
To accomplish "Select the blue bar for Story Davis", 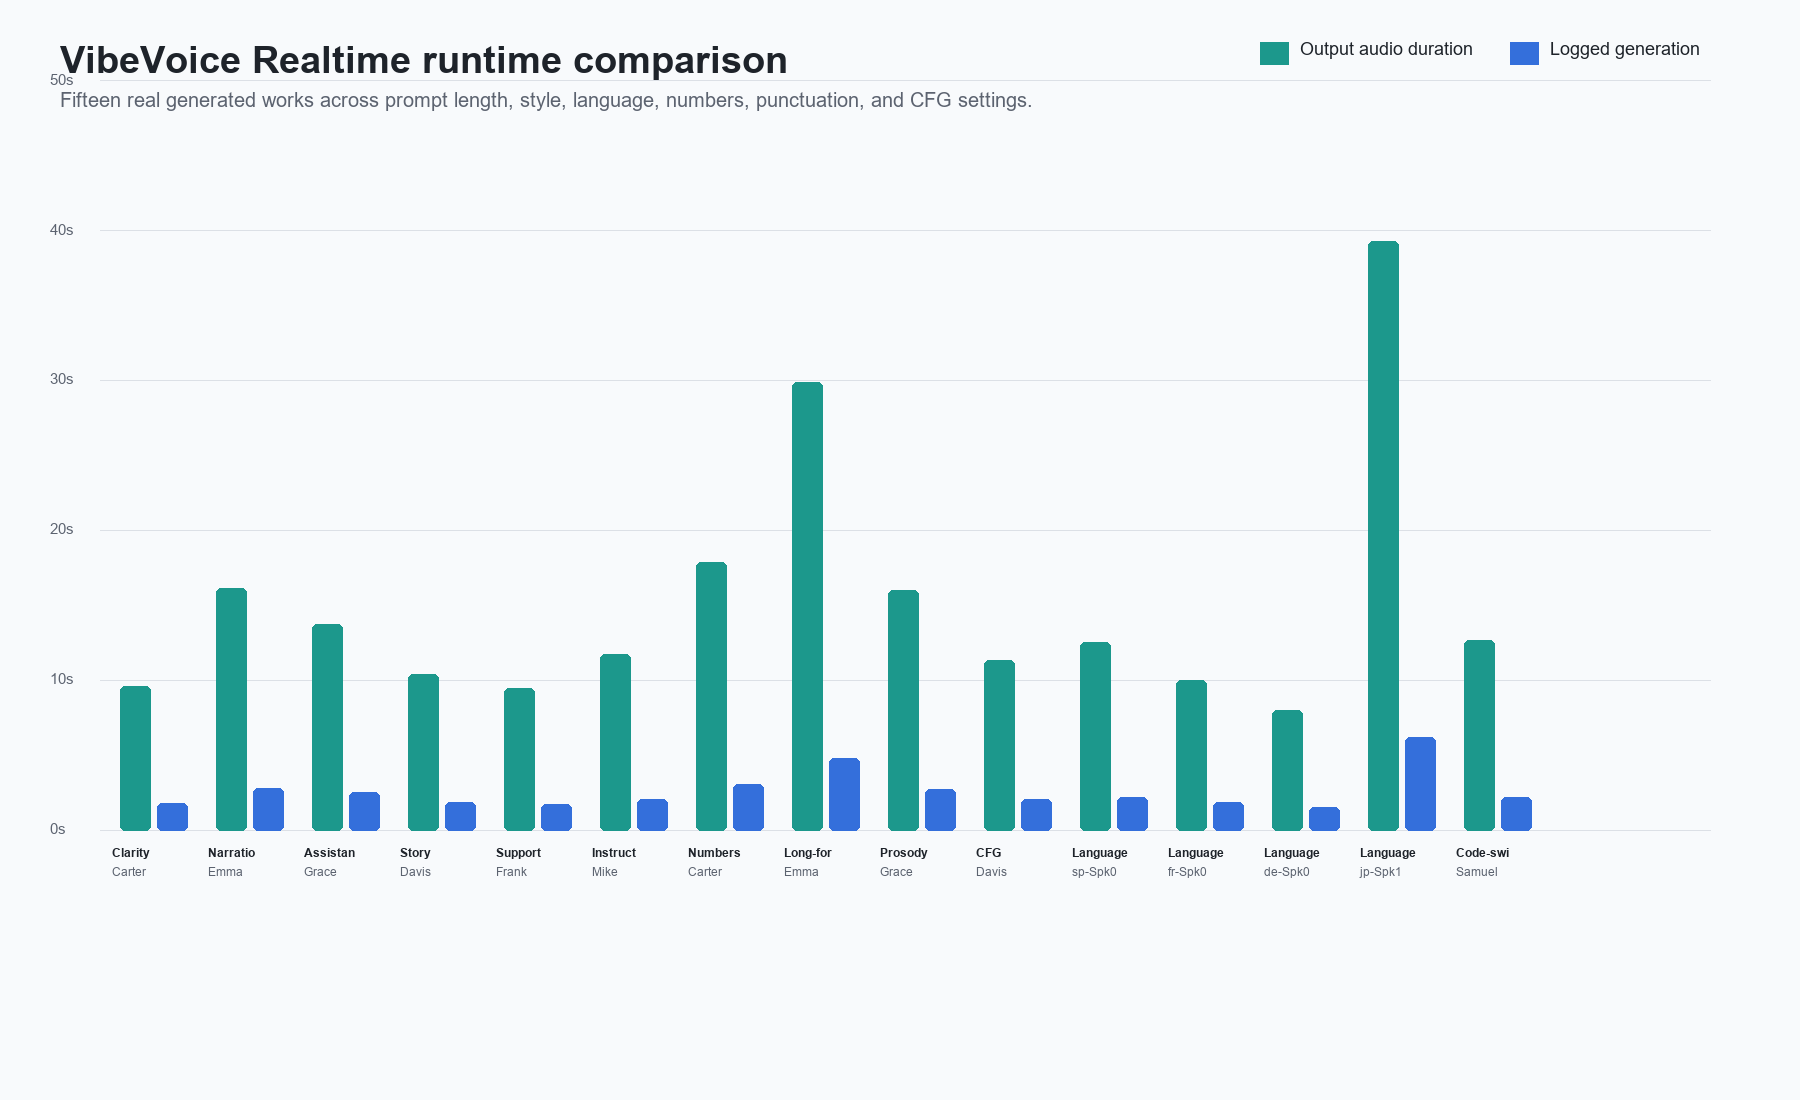I will click(460, 816).
